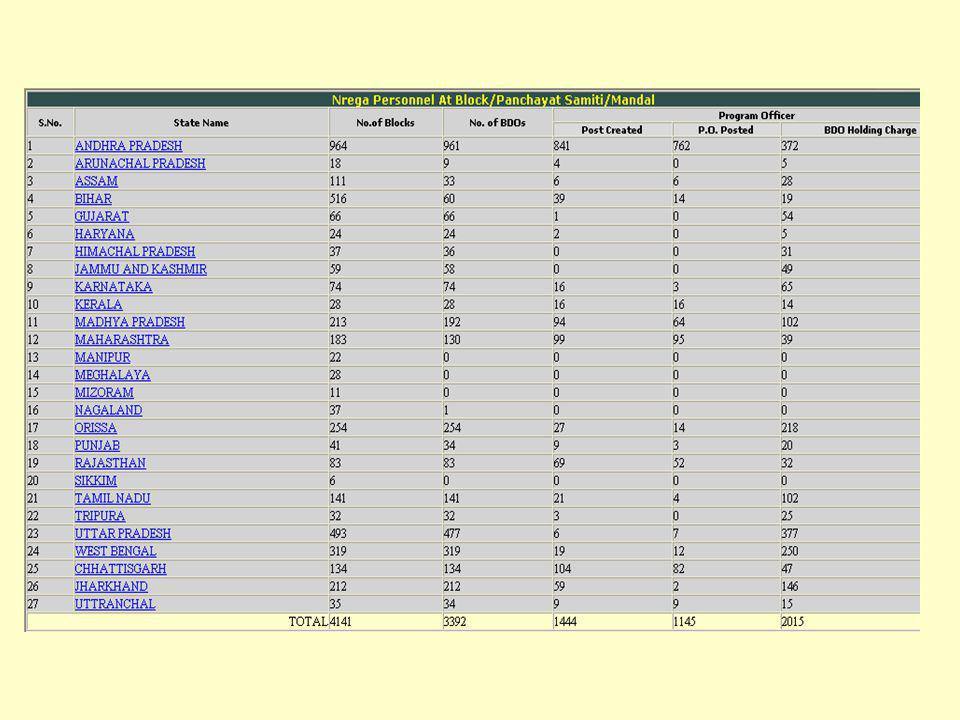Open the JAMMU AND KASHMIR link
The image size is (960, 720).
[x=141, y=270]
